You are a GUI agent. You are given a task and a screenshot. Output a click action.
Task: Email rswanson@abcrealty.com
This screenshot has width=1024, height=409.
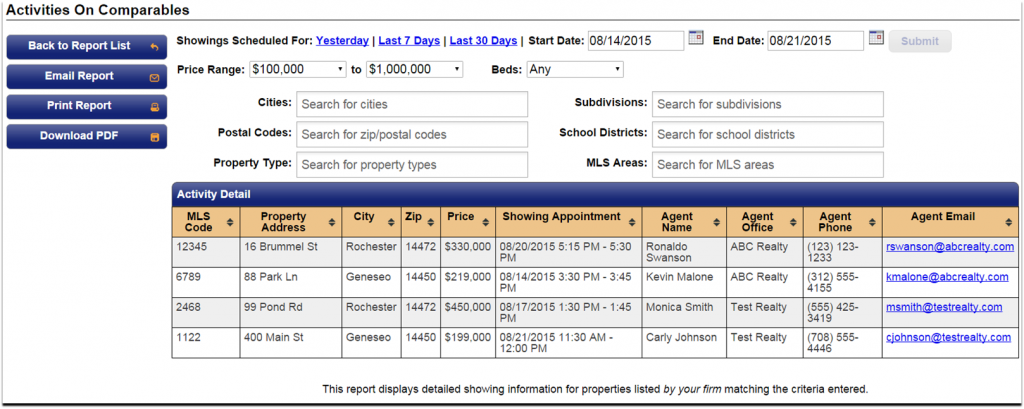950,247
